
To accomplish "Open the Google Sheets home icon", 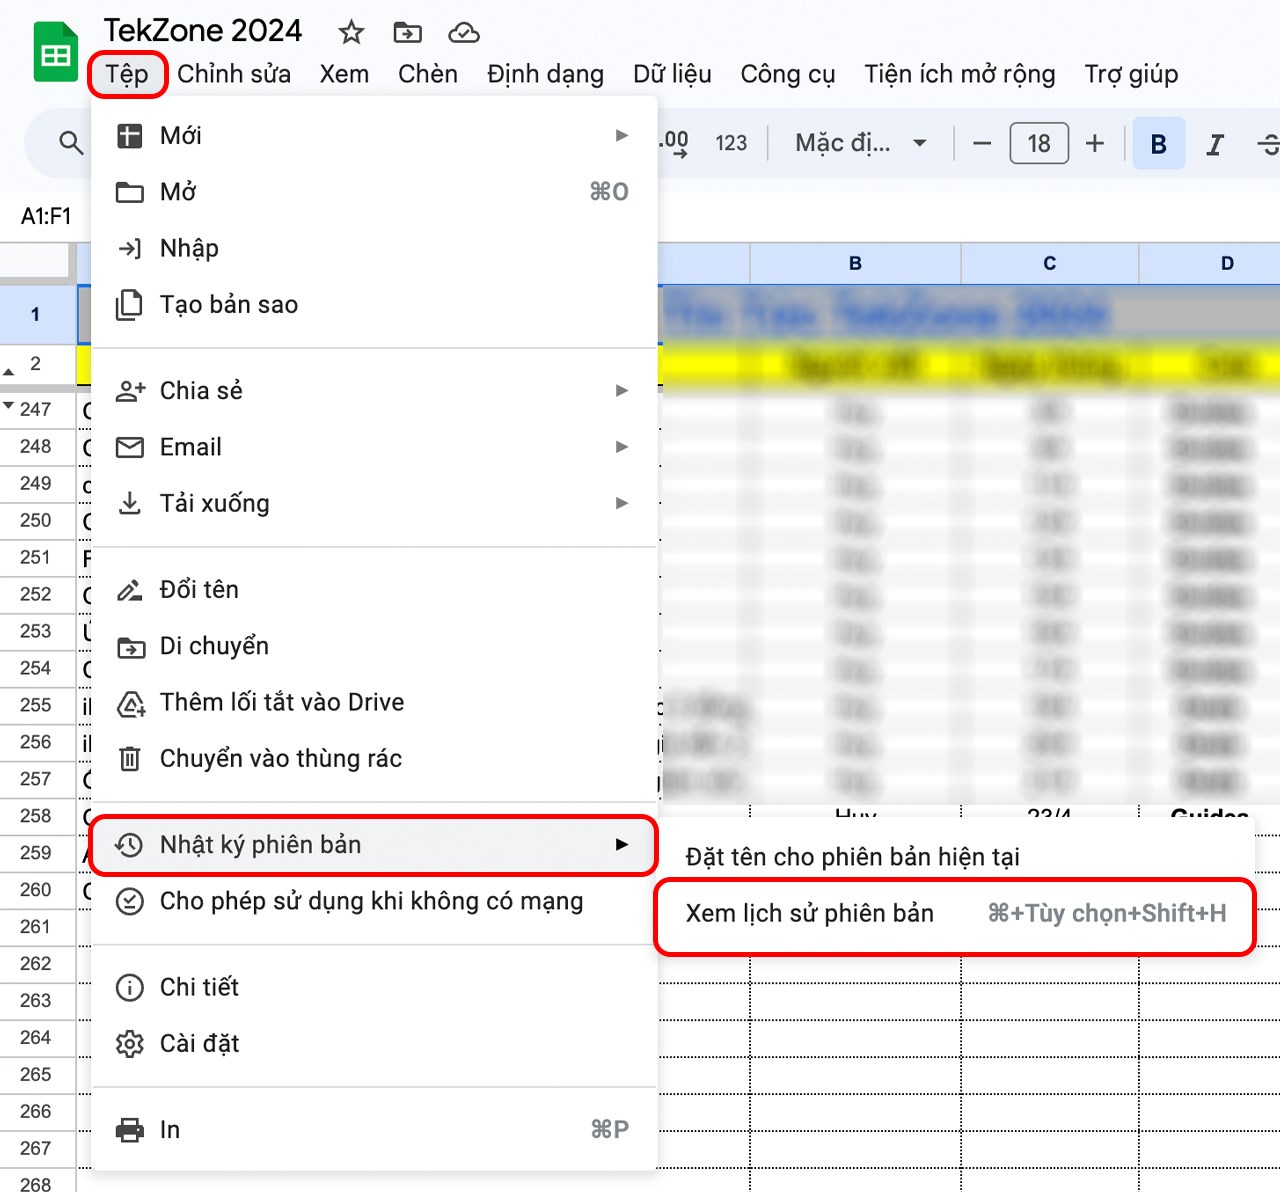I will pyautogui.click(x=55, y=54).
